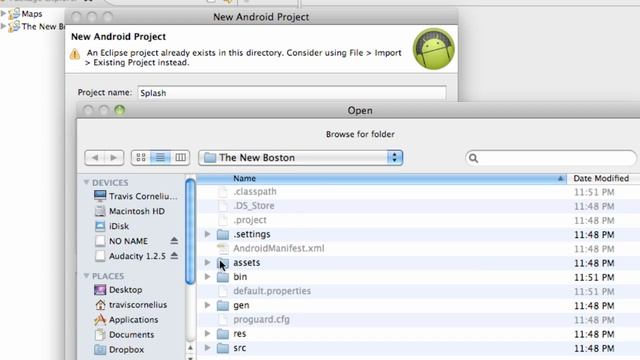Image resolution: width=640 pixels, height=360 pixels.
Task: Open Documents in sidebar
Action: point(124,335)
